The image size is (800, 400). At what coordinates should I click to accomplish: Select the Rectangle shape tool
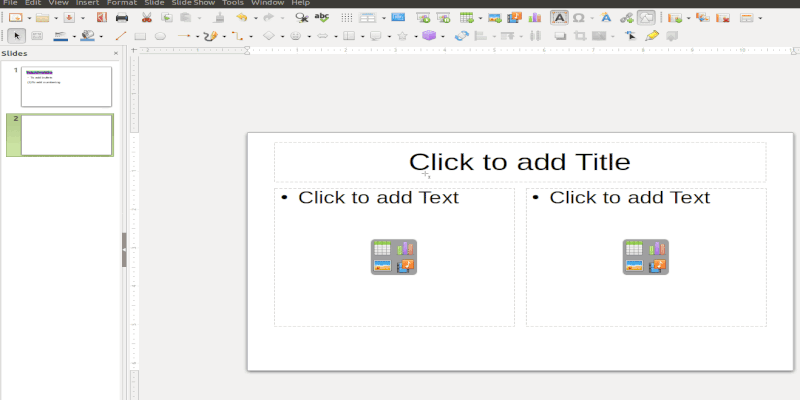click(x=140, y=36)
